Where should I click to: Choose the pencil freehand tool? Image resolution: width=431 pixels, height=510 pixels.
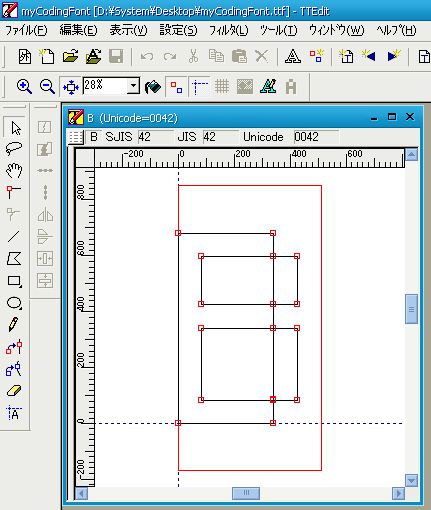13,325
